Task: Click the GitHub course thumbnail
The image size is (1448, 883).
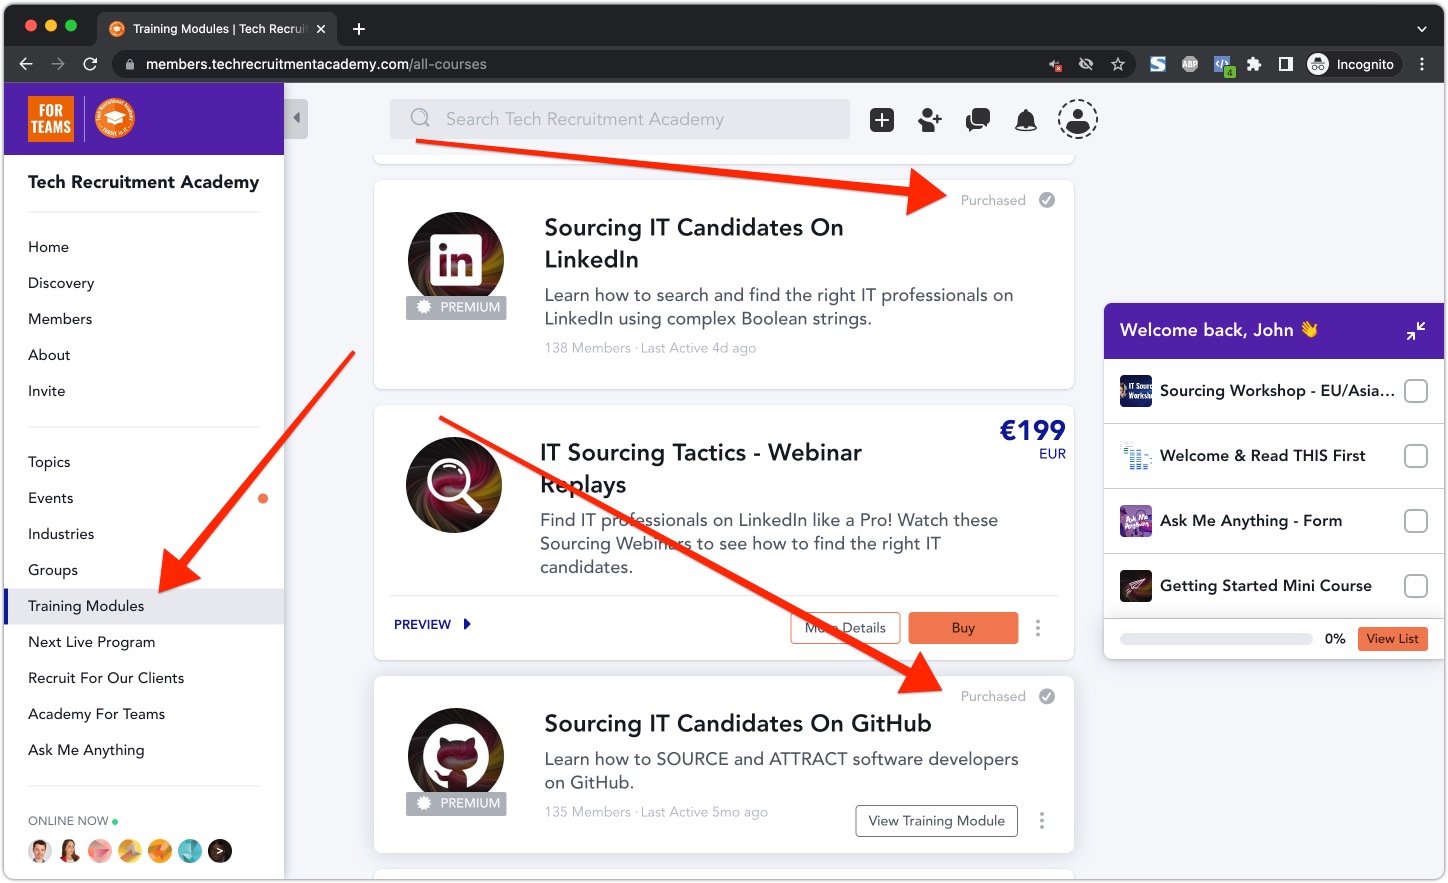Action: coord(456,756)
